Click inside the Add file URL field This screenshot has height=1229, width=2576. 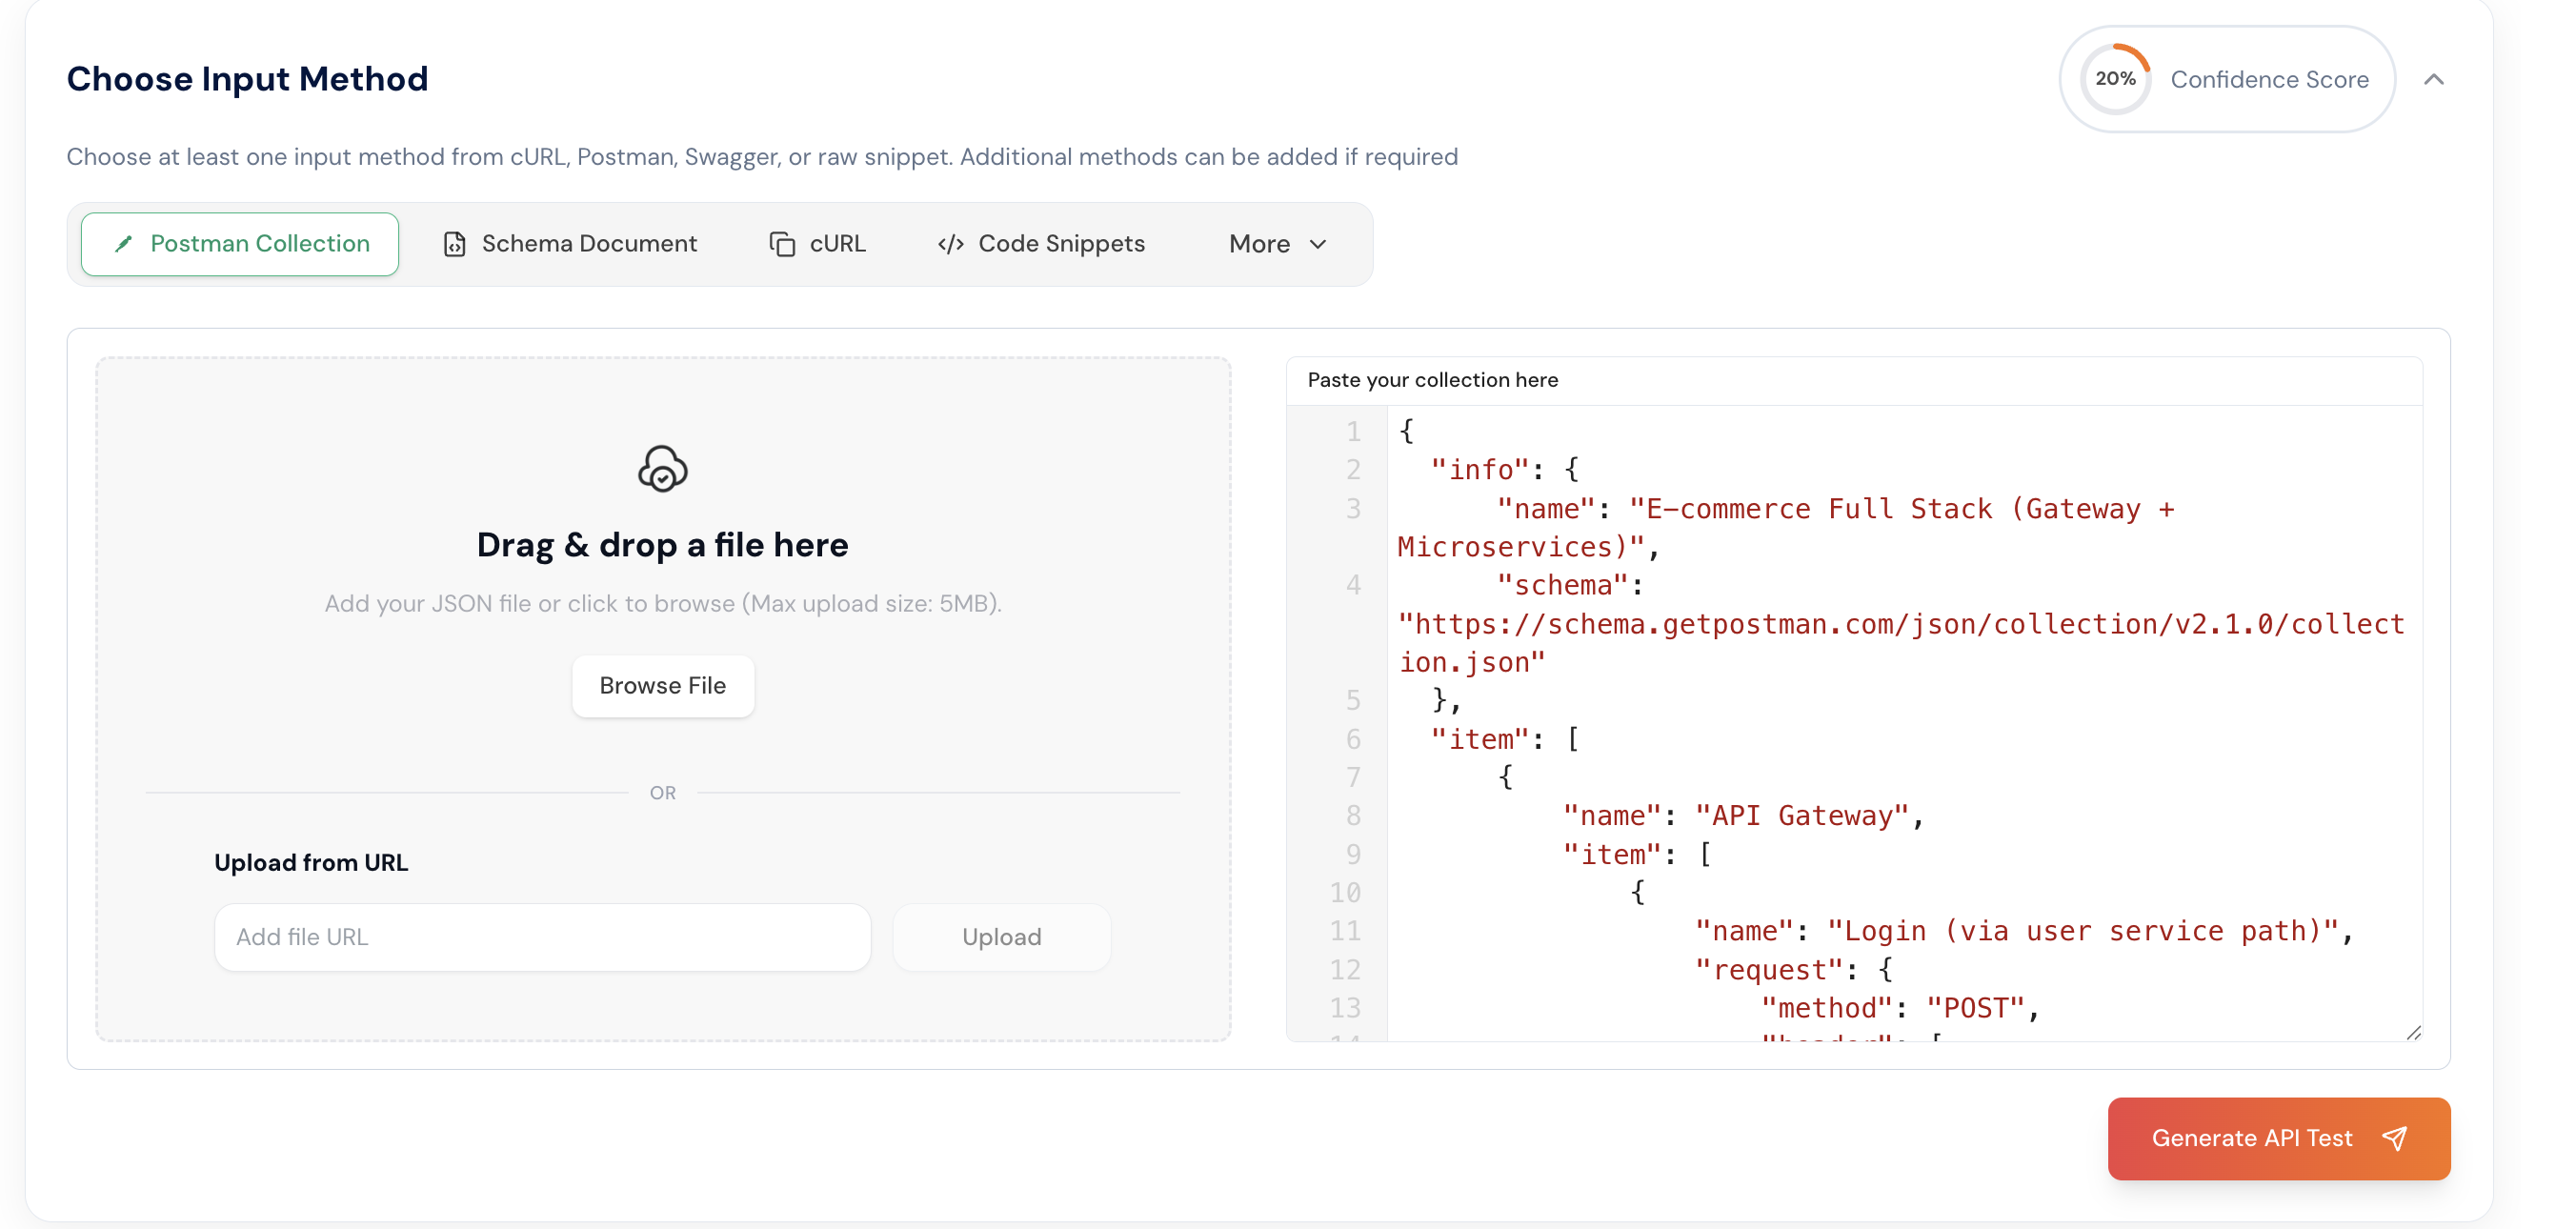point(542,937)
